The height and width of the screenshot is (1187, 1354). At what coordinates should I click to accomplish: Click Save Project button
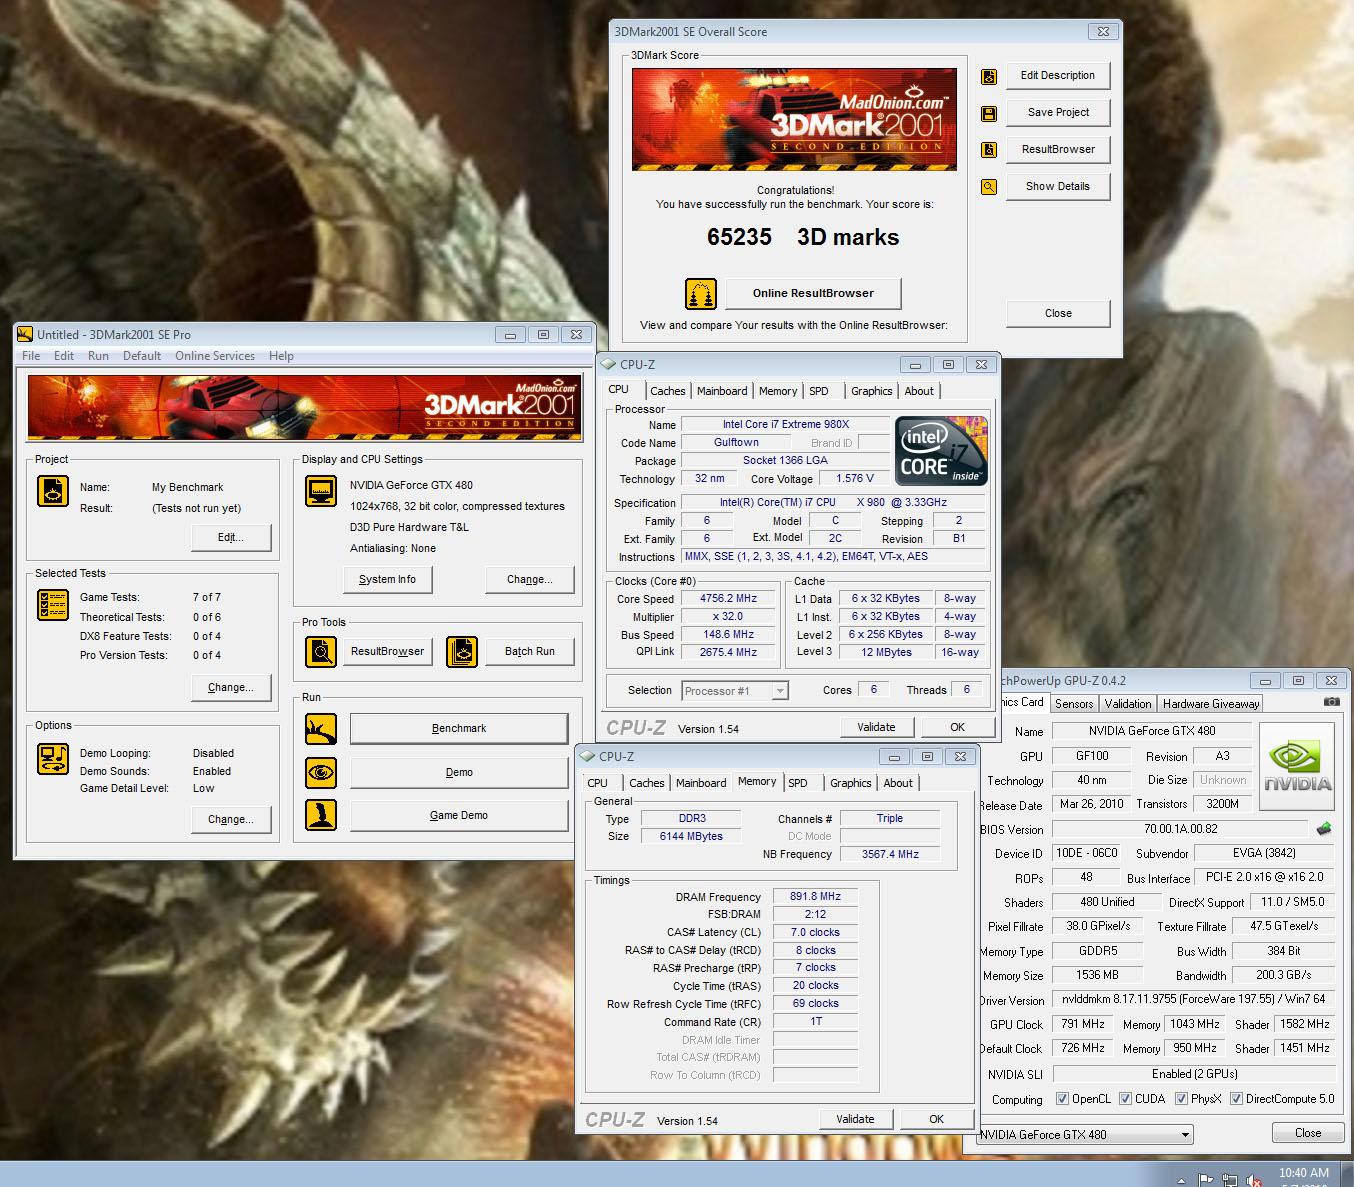click(x=1058, y=113)
